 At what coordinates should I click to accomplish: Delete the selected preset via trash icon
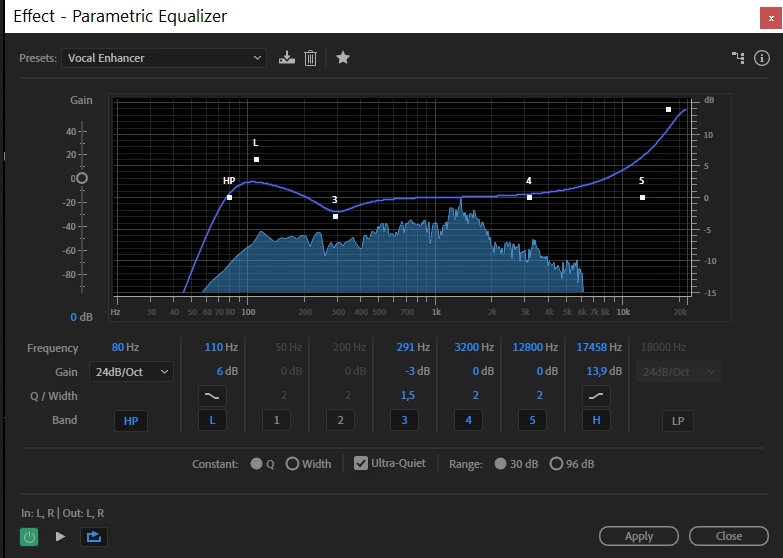coord(310,58)
